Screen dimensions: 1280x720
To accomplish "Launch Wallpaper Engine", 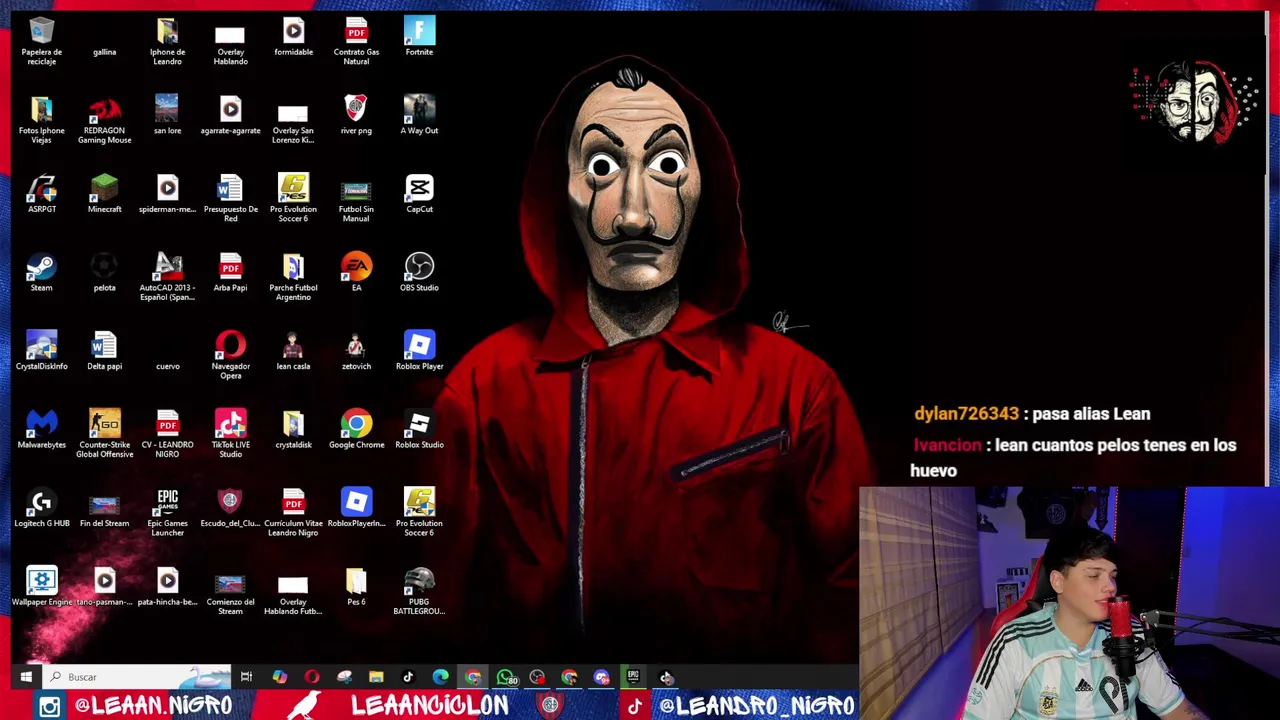I will [x=41, y=584].
